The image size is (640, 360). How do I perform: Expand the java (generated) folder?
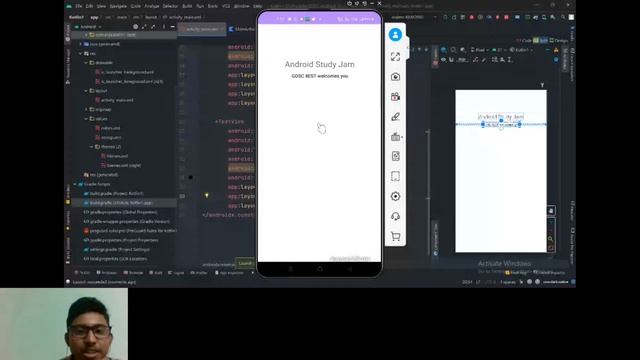(81, 44)
